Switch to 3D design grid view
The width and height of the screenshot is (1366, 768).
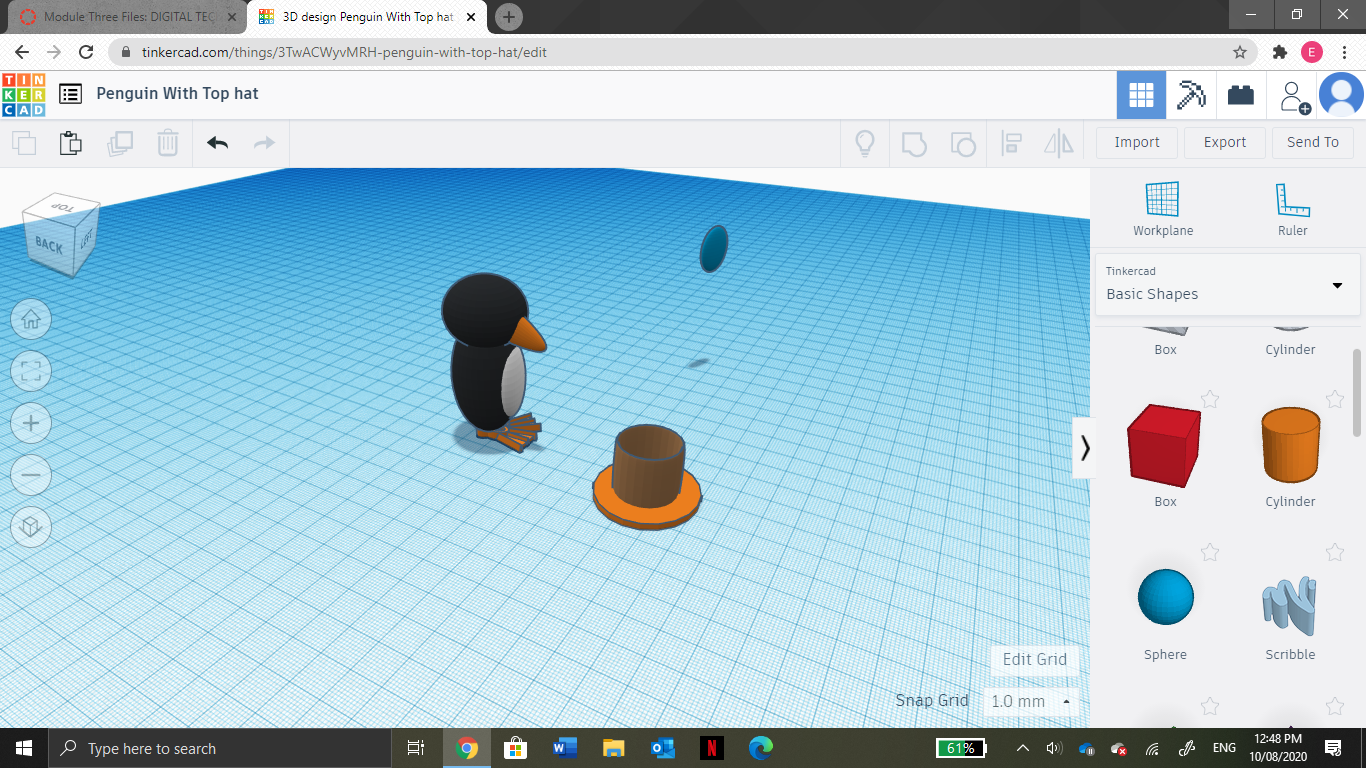(1141, 95)
